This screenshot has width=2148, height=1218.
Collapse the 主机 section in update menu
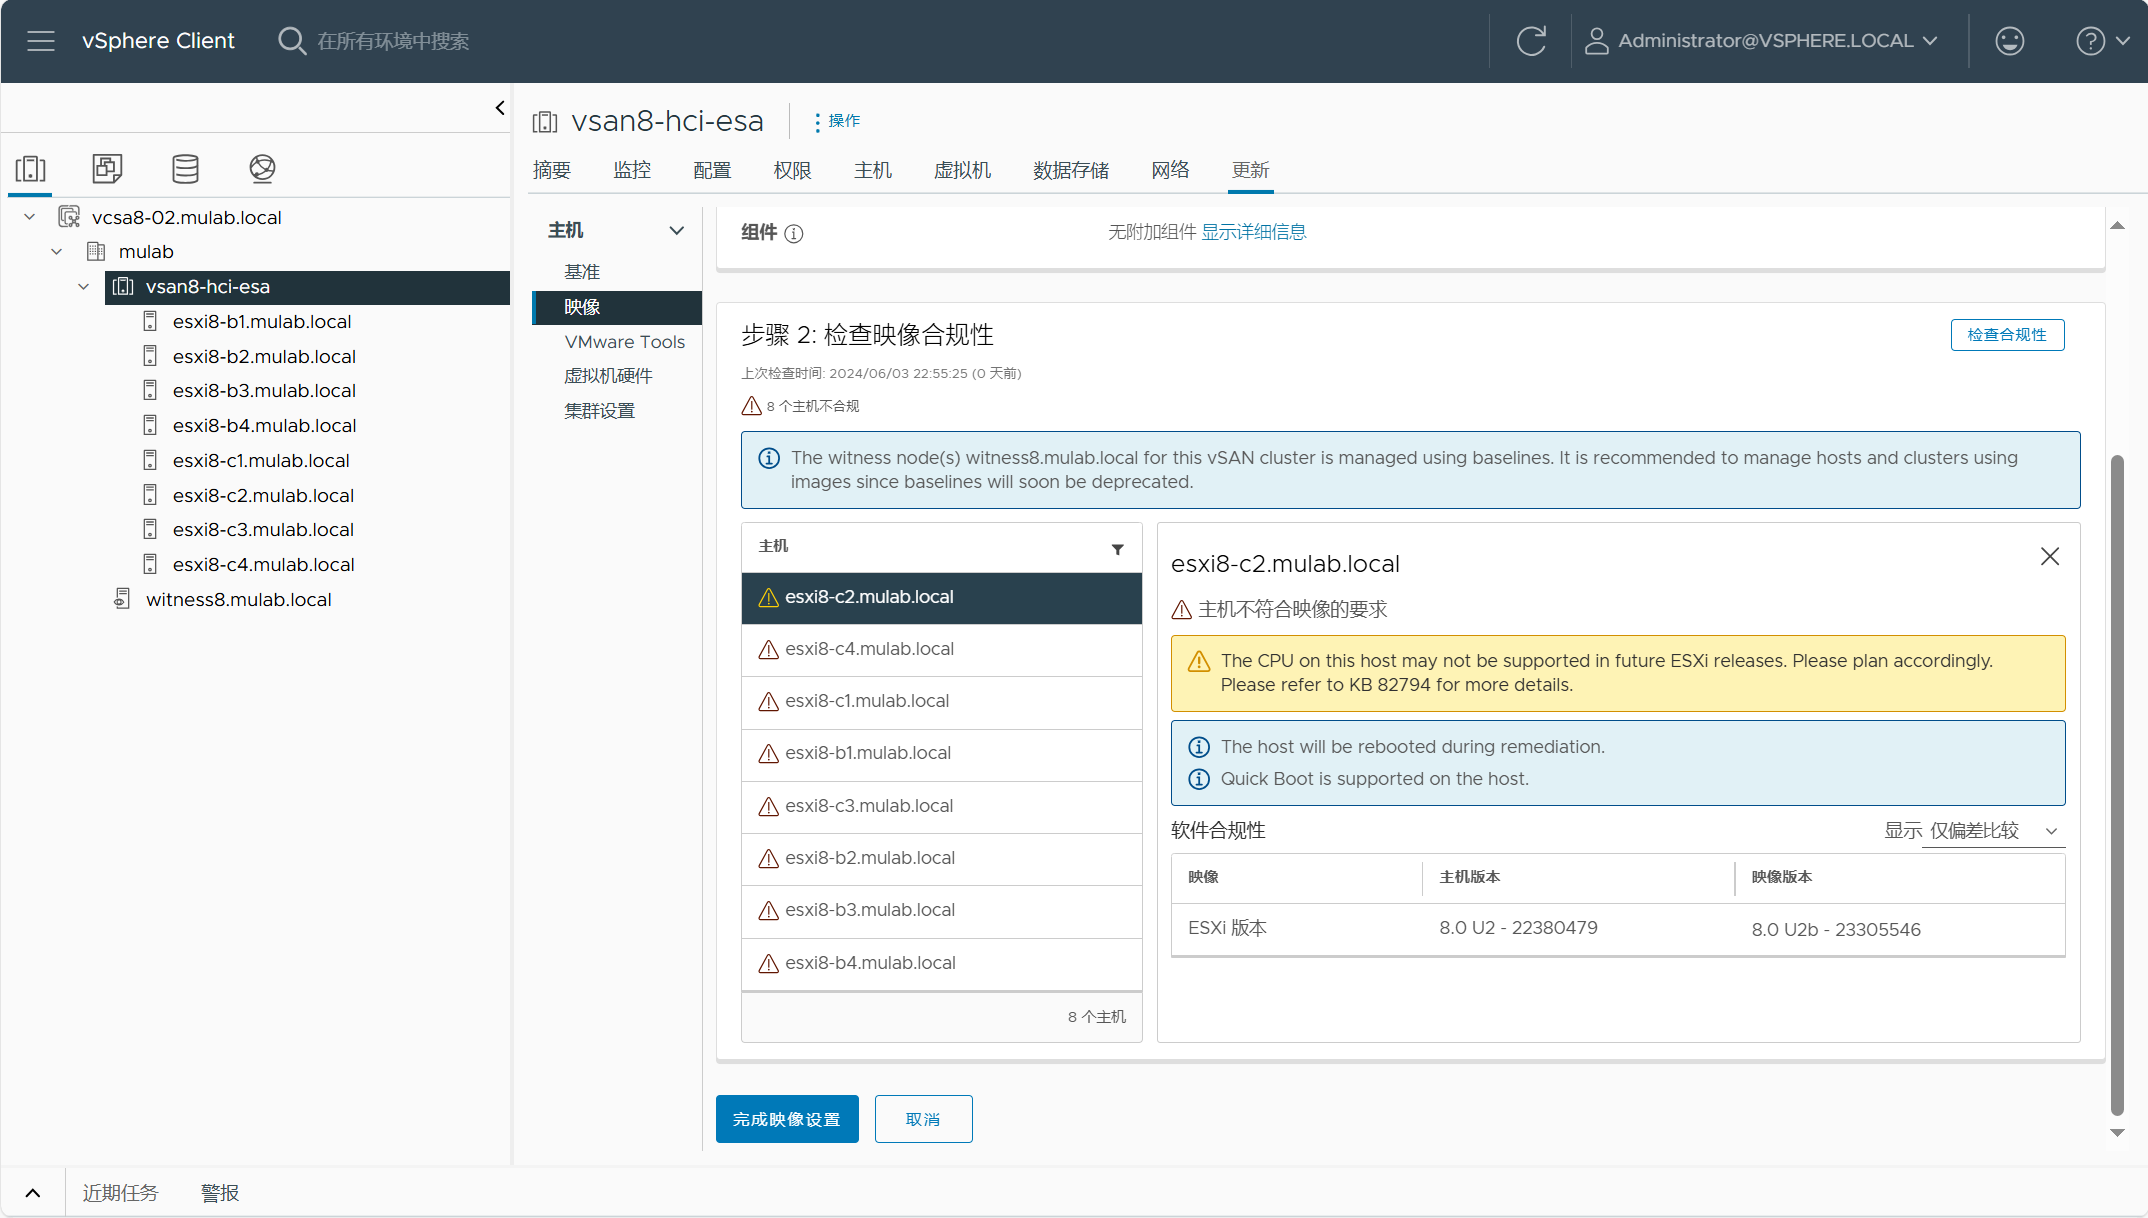pyautogui.click(x=677, y=231)
